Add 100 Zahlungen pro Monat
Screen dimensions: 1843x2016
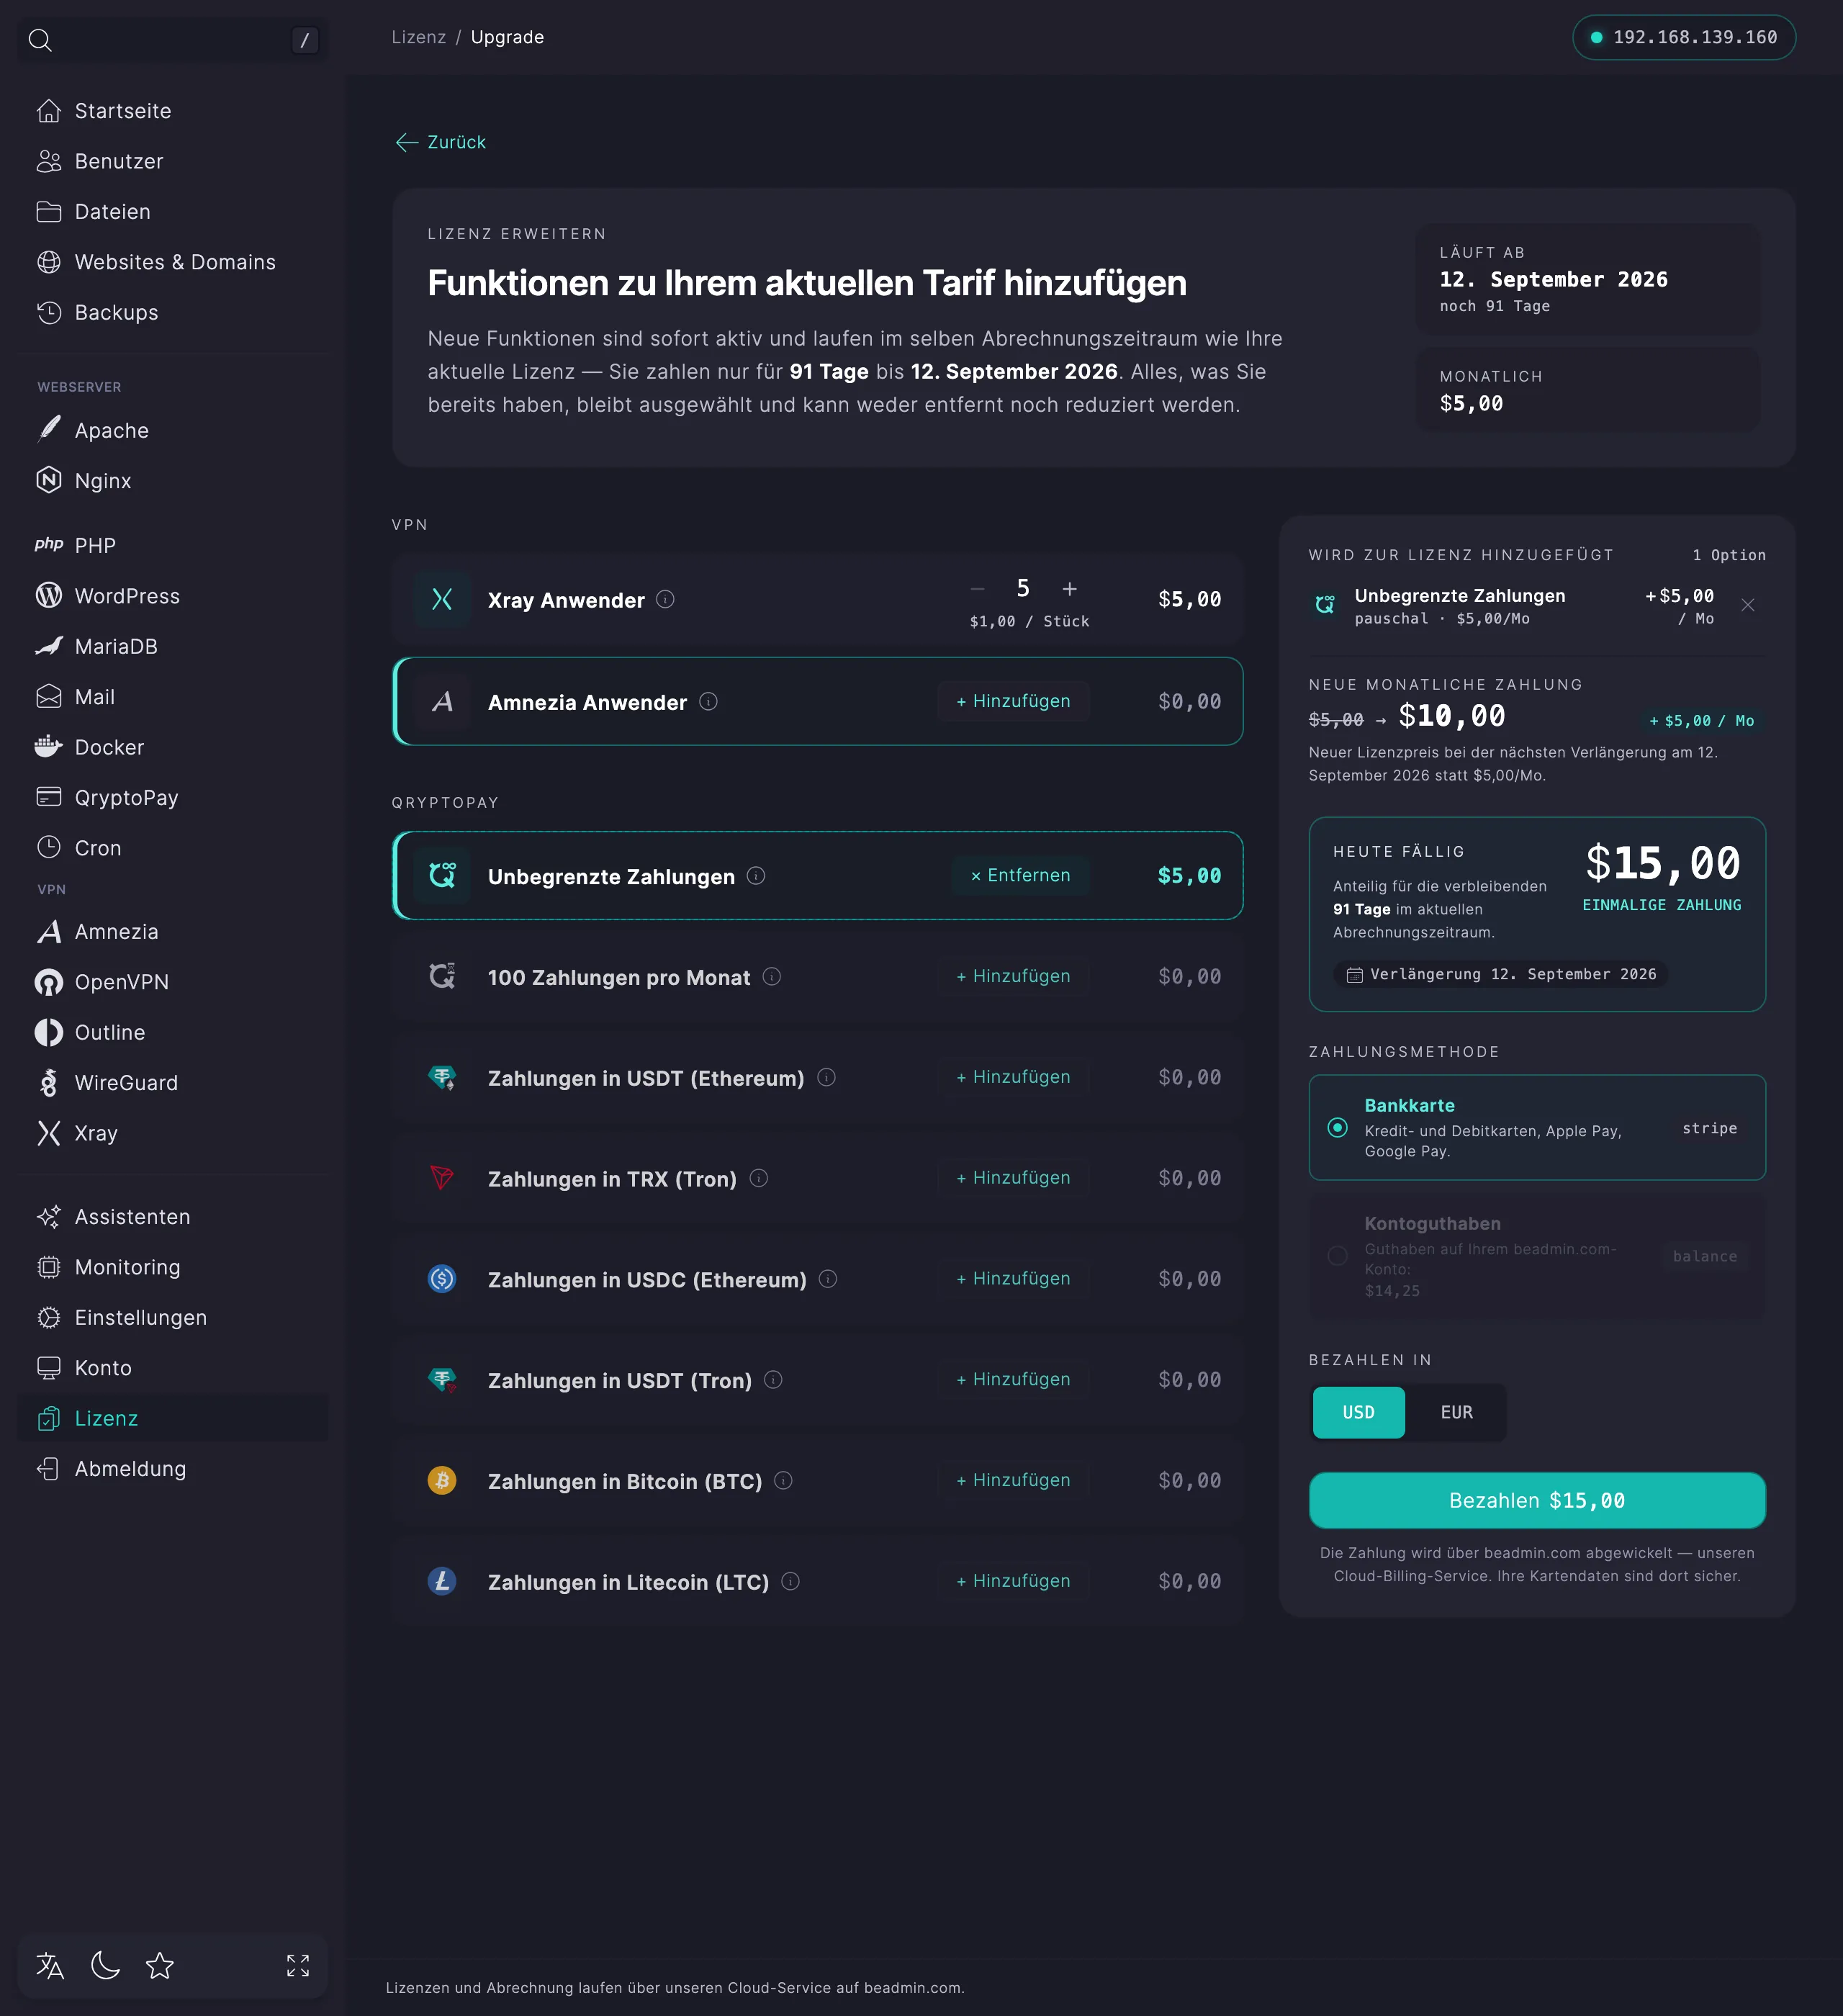(x=1013, y=976)
